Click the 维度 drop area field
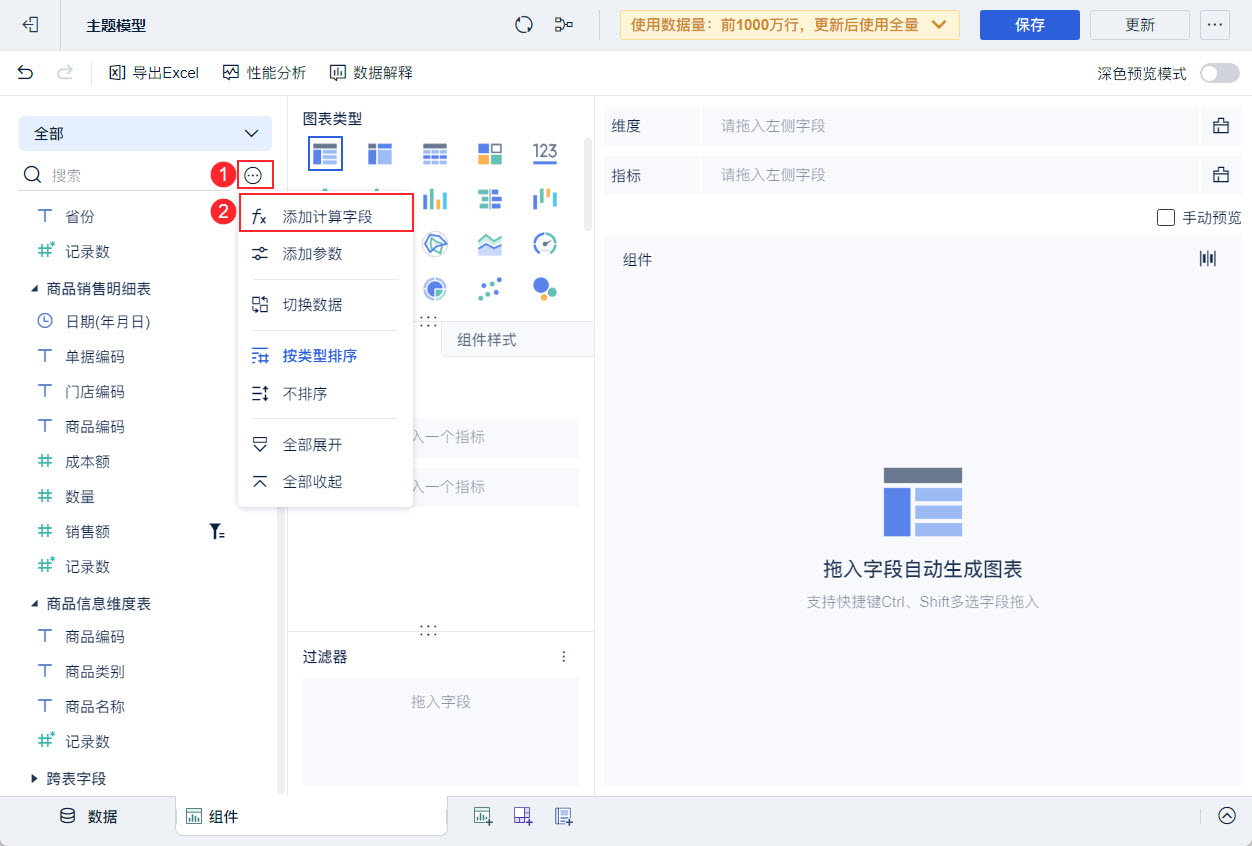Screen dimensions: 1252x846 coord(950,126)
